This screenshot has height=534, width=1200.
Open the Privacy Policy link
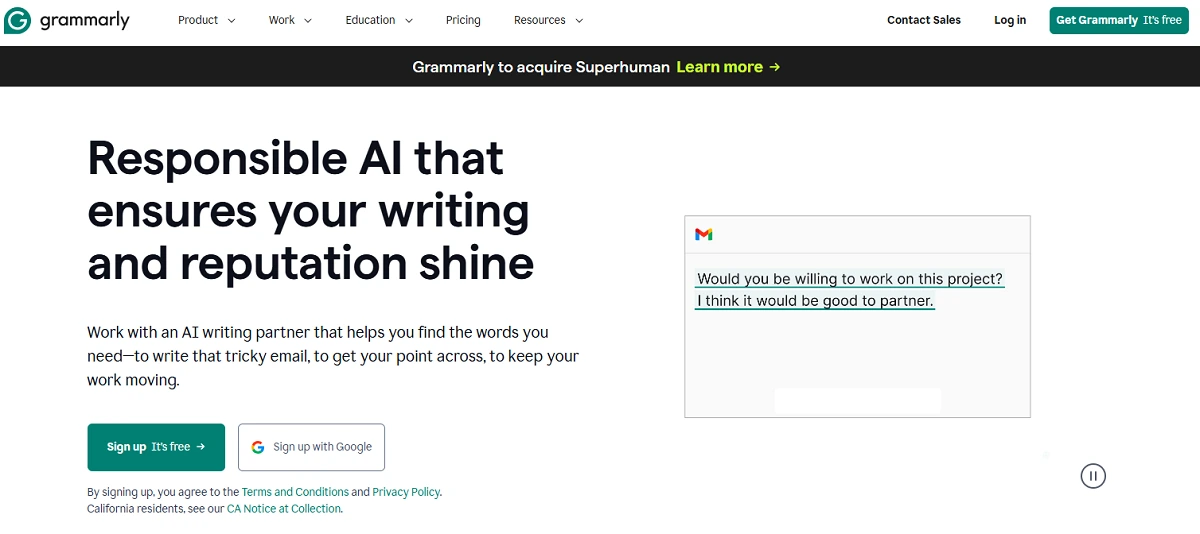pyautogui.click(x=406, y=492)
